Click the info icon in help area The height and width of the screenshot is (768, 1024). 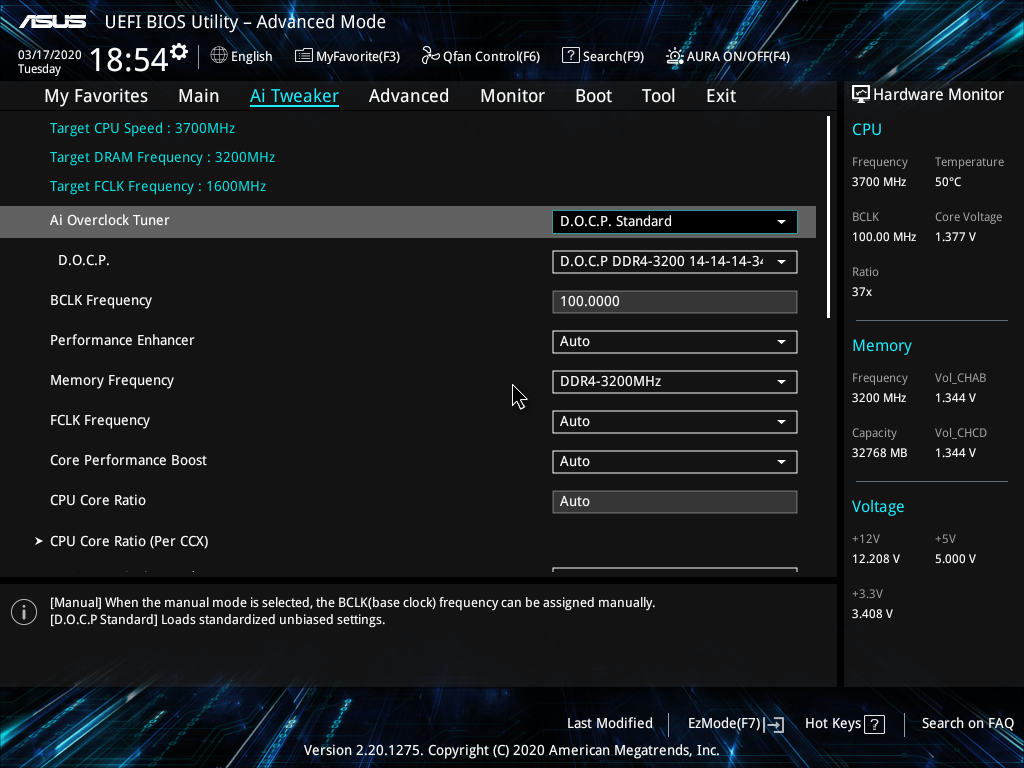pos(24,612)
